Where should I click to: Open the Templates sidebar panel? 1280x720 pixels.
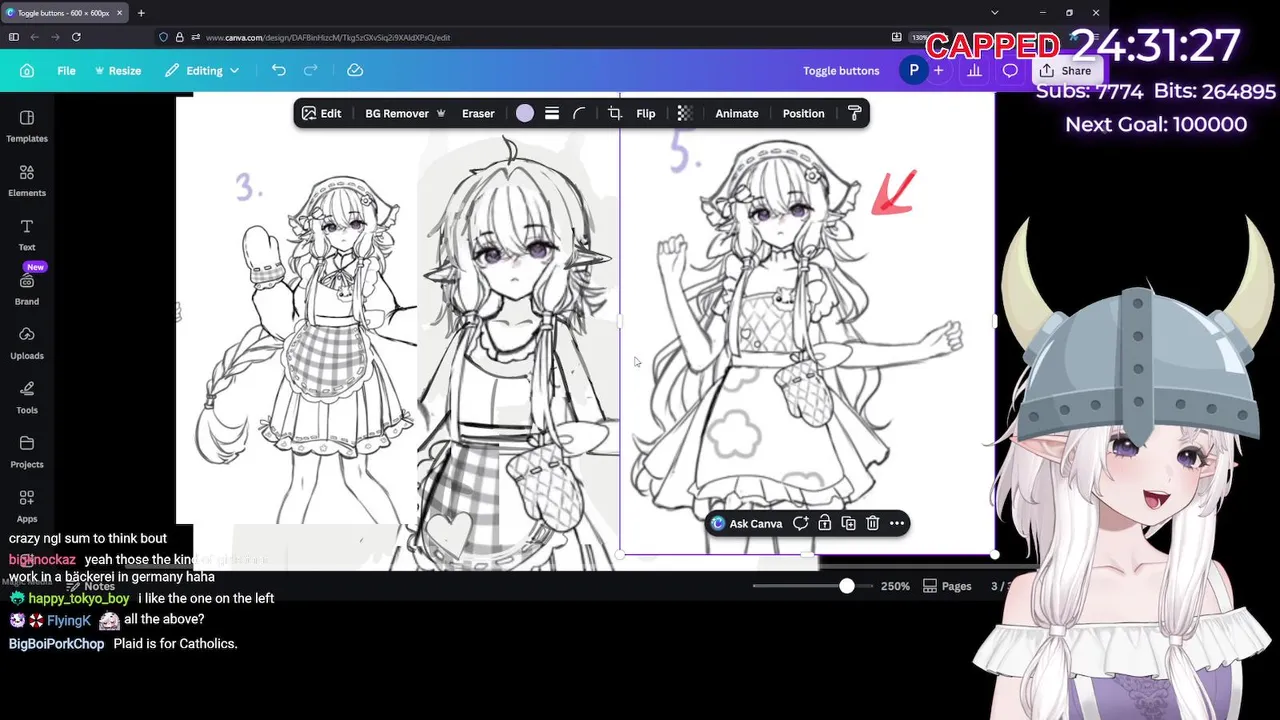(27, 126)
